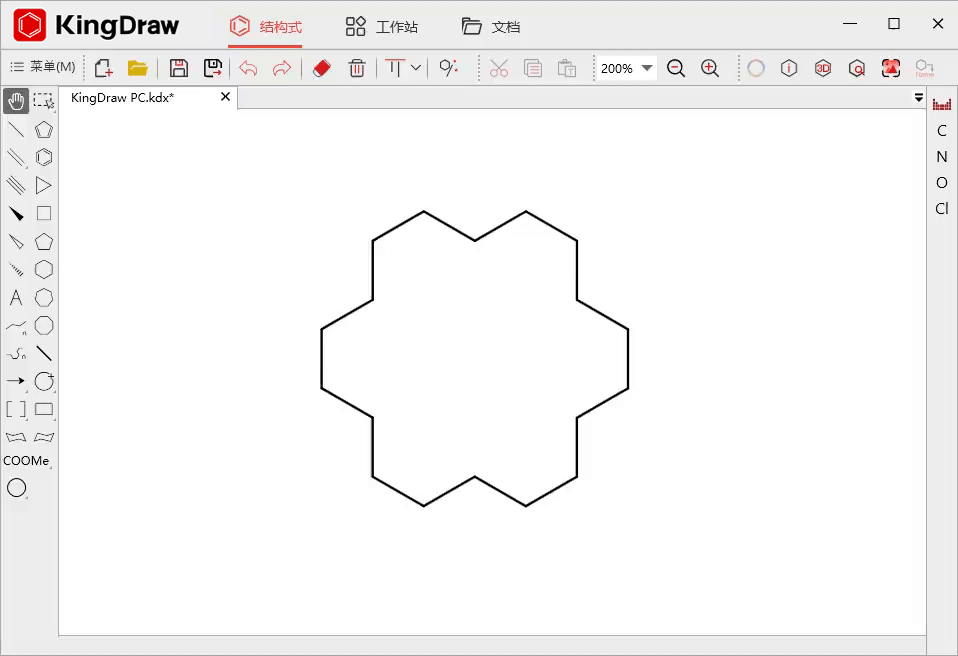Select the right chair conformation template
This screenshot has width=958, height=656.
44,437
